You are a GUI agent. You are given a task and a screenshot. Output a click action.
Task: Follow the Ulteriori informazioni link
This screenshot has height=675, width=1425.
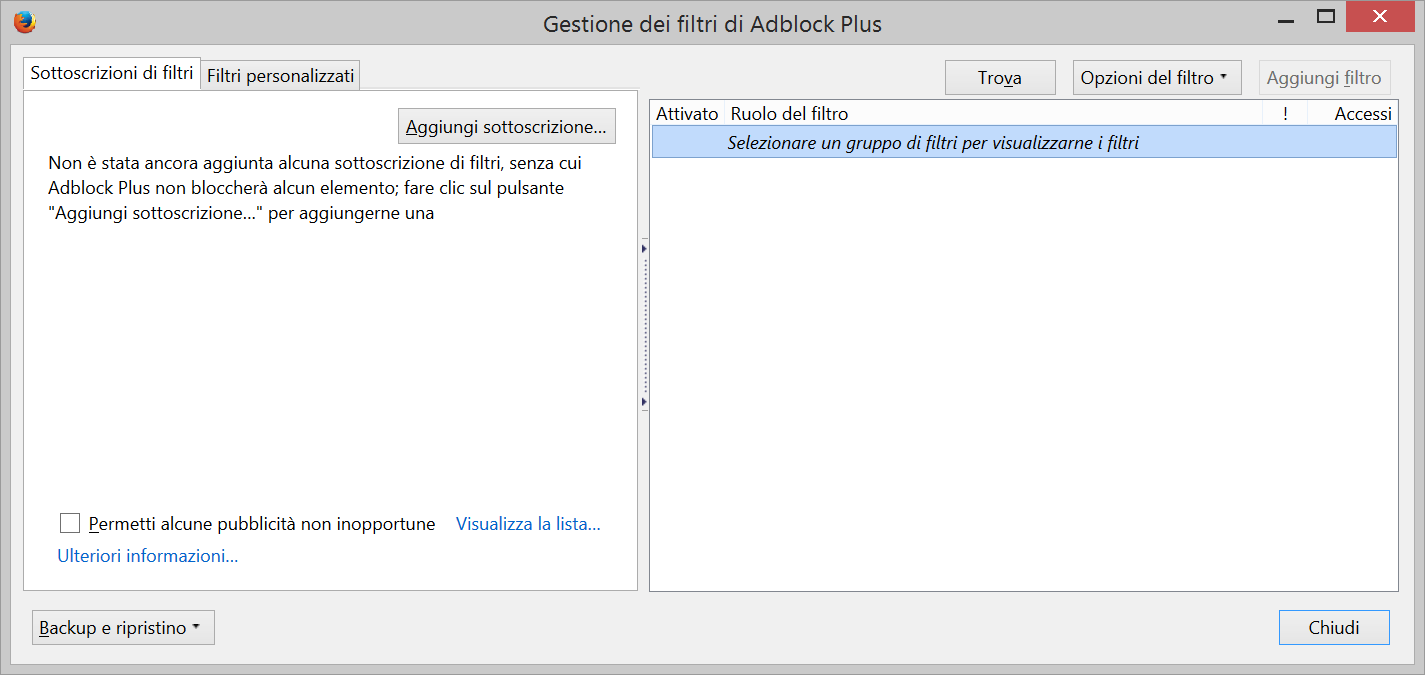click(148, 556)
